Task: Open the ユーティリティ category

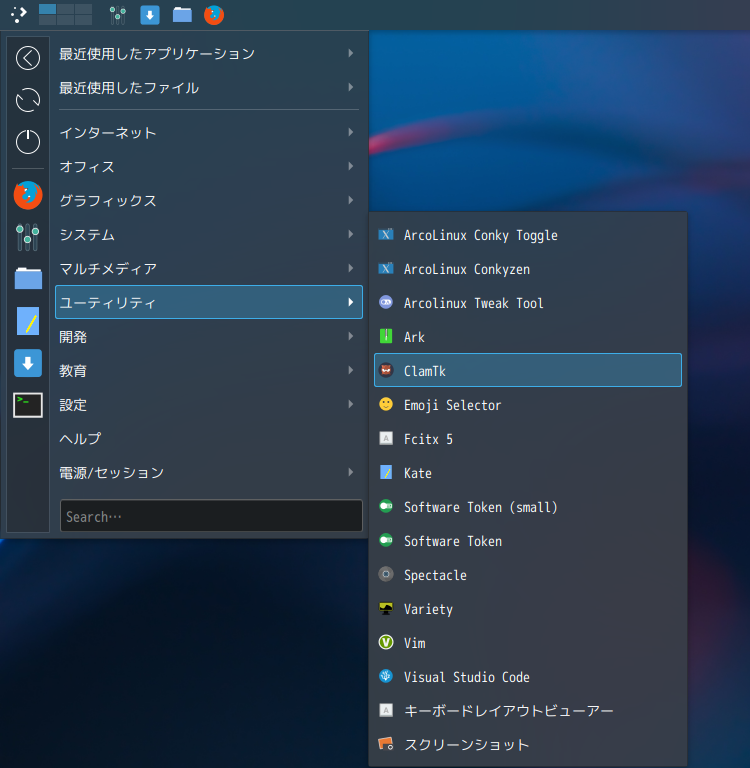Action: click(209, 302)
